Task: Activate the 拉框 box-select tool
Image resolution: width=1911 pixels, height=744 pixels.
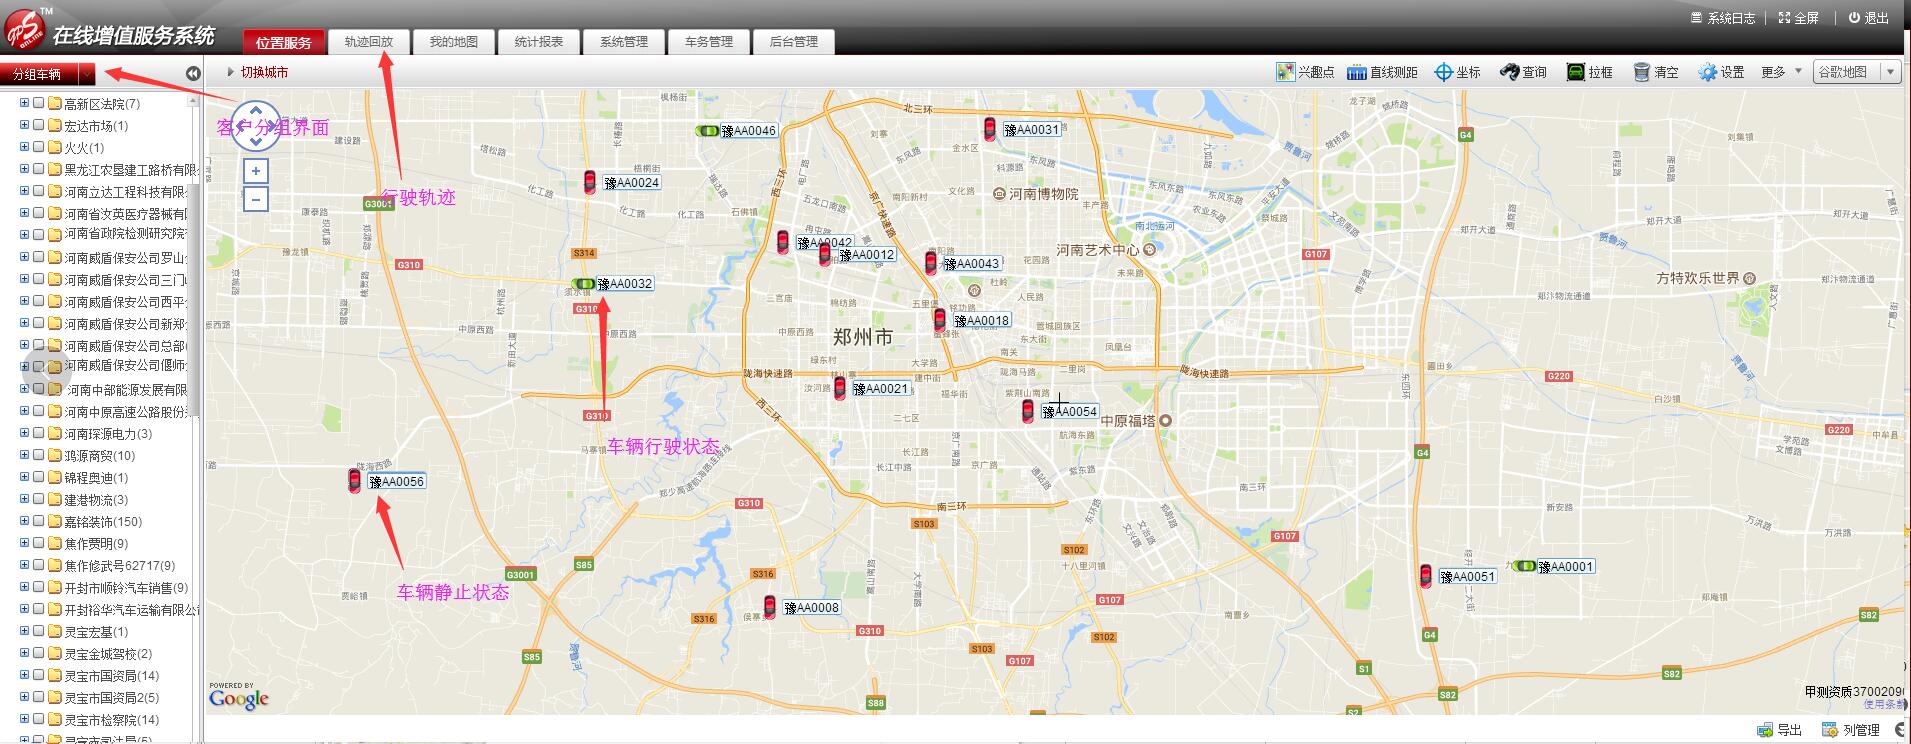Action: [x=1575, y=72]
